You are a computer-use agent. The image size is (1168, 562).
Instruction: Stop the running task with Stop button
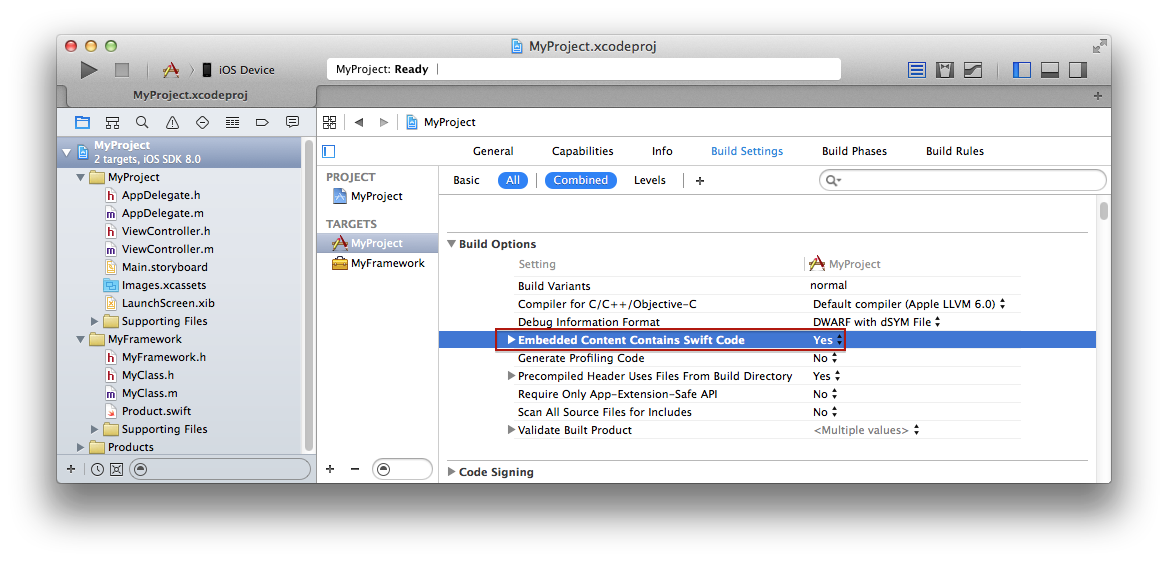coord(122,70)
